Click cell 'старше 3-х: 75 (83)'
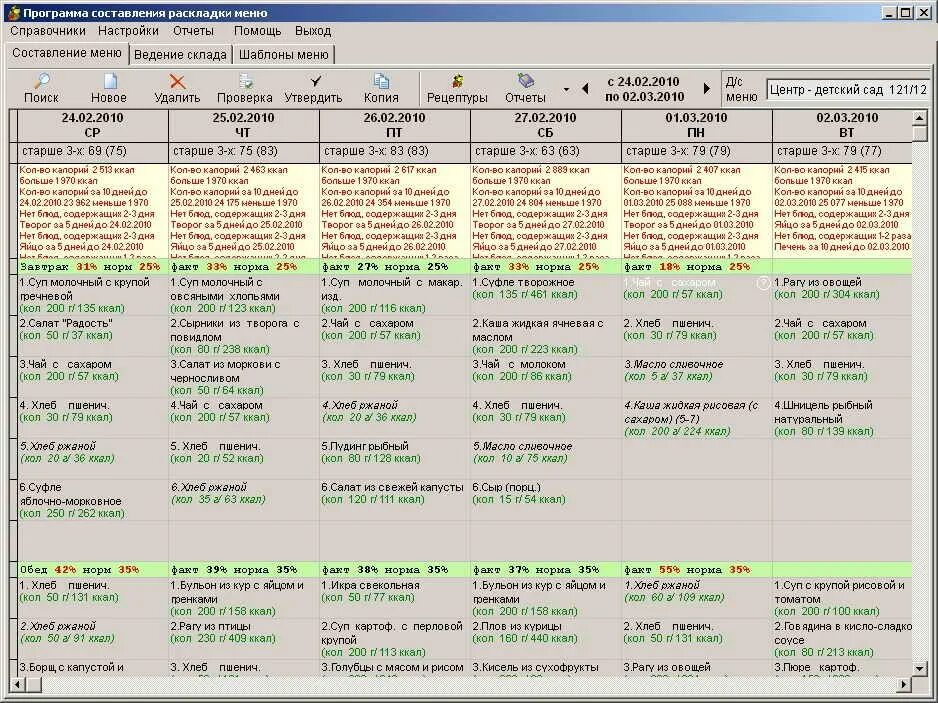 click(x=243, y=151)
